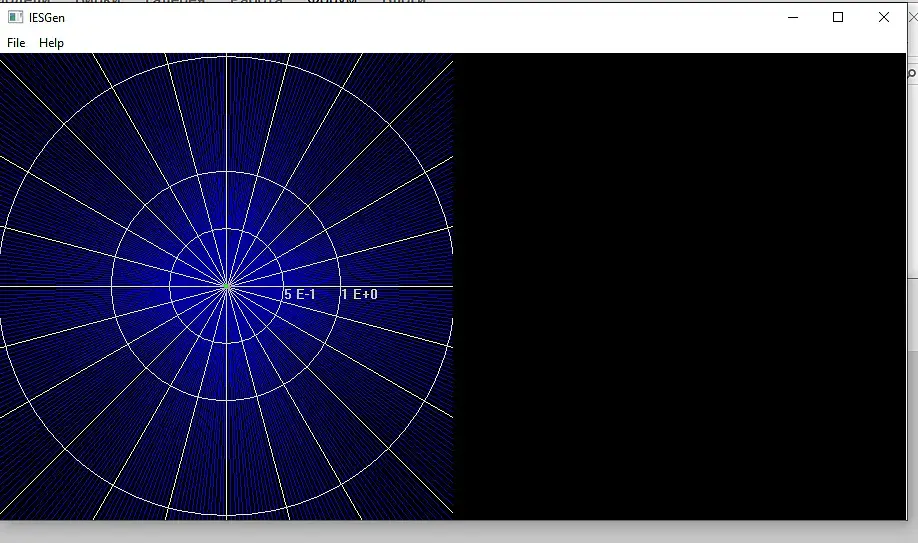Click middle ring's left crossing with horizontal axis
918x543 pixels.
click(112, 286)
